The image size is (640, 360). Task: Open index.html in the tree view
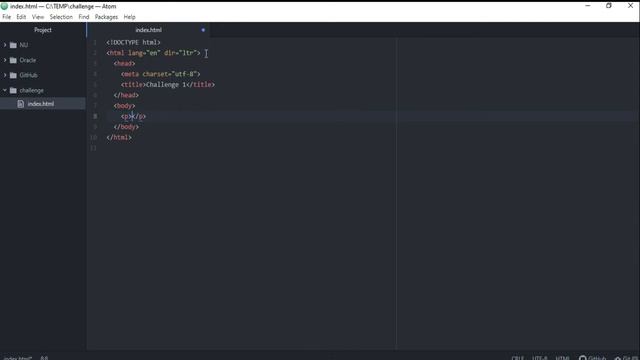coord(41,104)
